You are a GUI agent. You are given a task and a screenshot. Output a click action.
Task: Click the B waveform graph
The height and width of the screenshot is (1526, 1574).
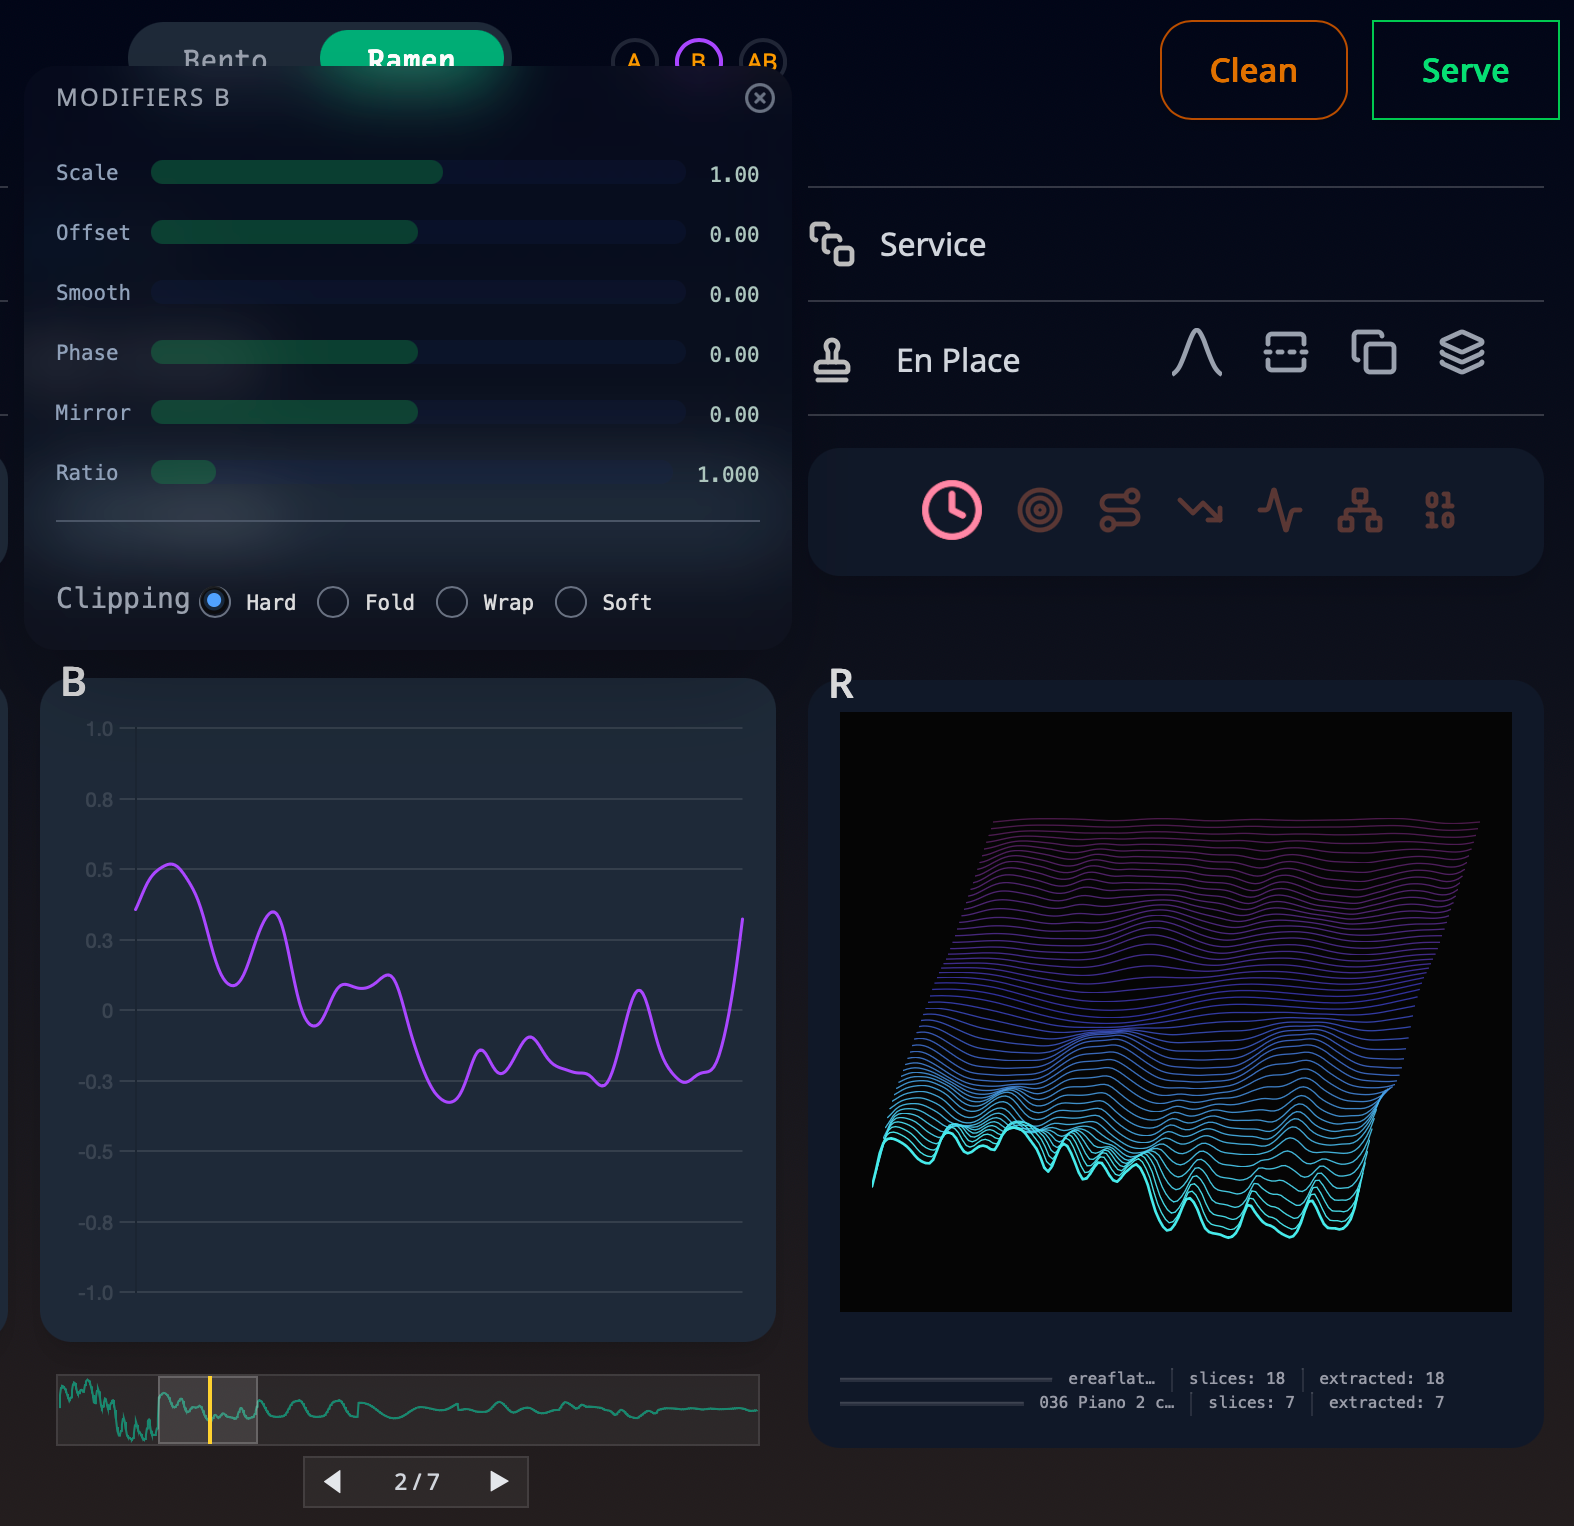click(408, 1010)
